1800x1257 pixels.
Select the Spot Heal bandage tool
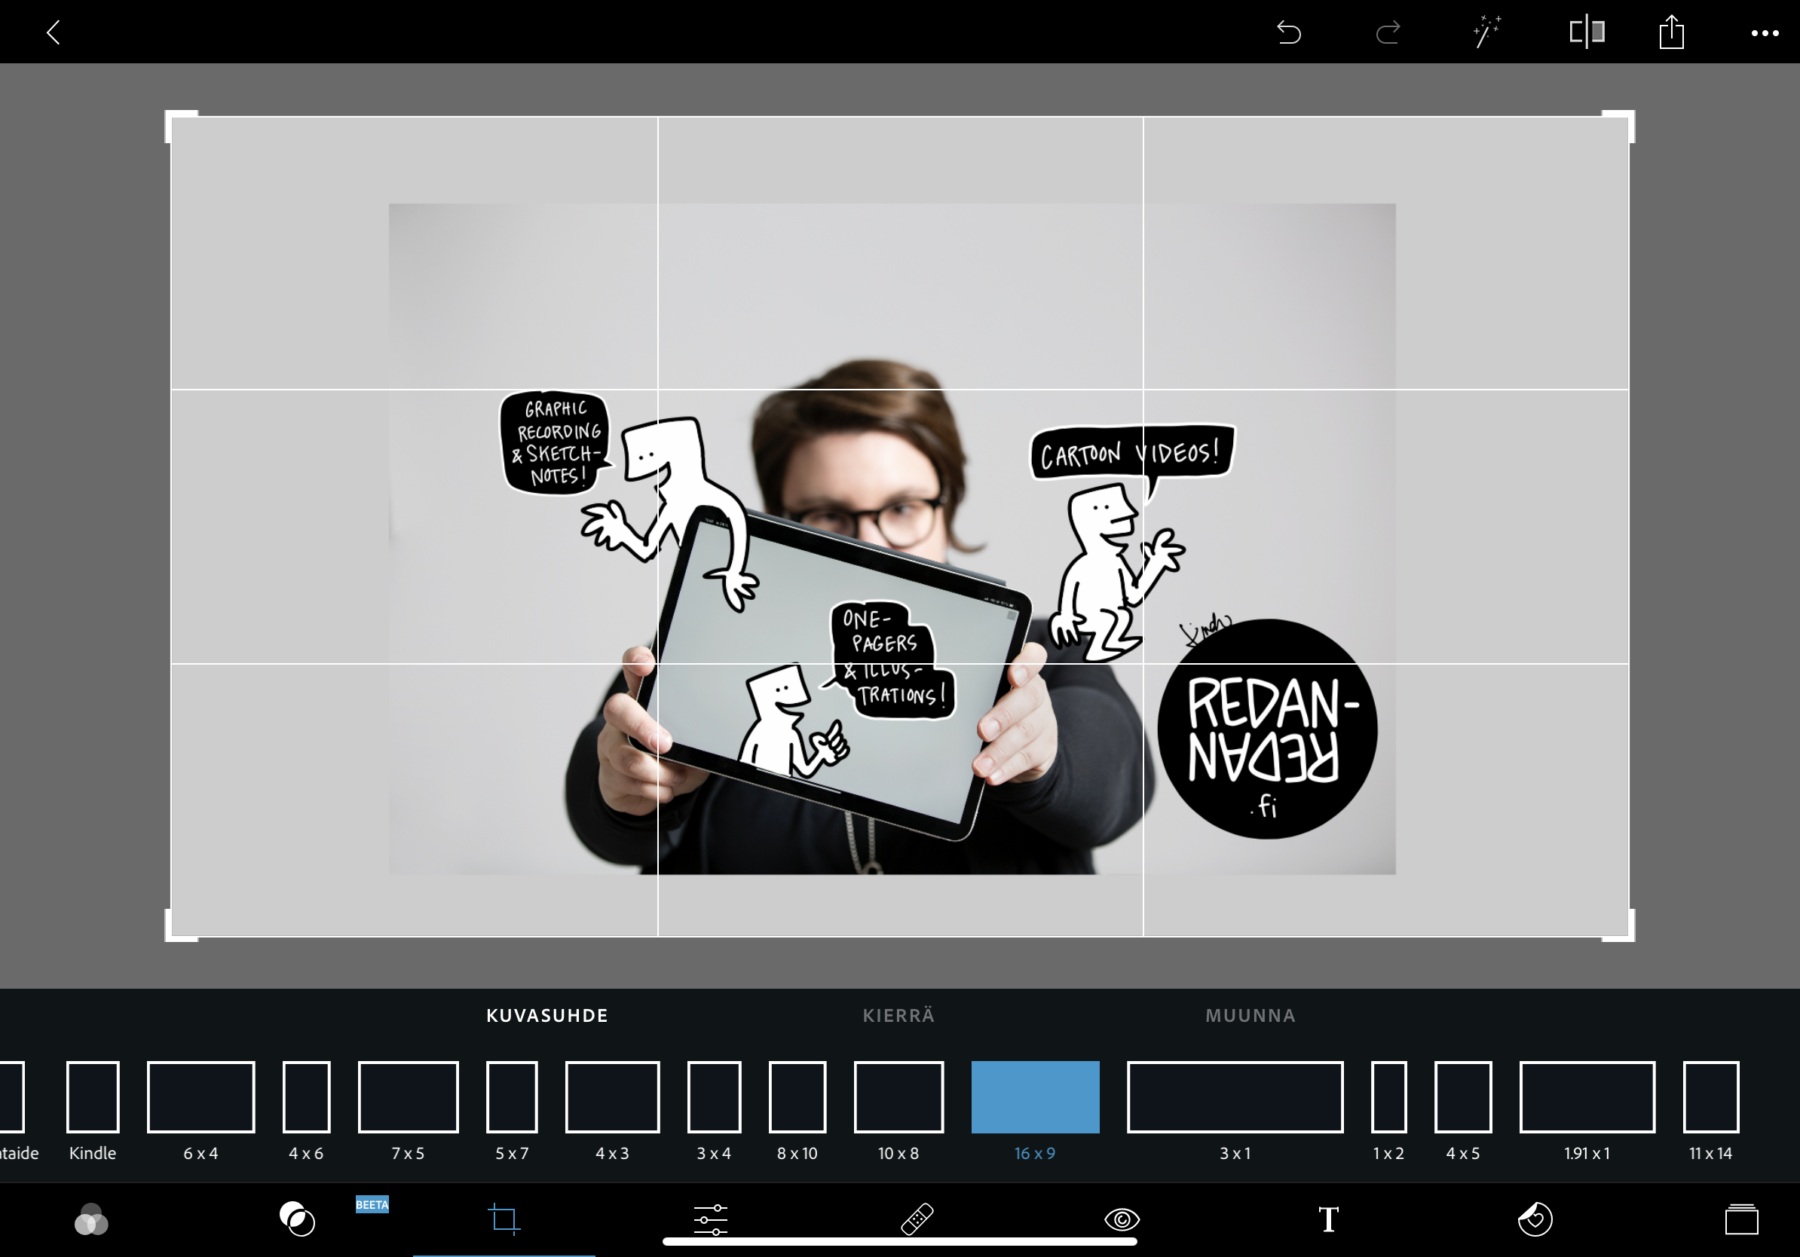pyautogui.click(x=917, y=1219)
